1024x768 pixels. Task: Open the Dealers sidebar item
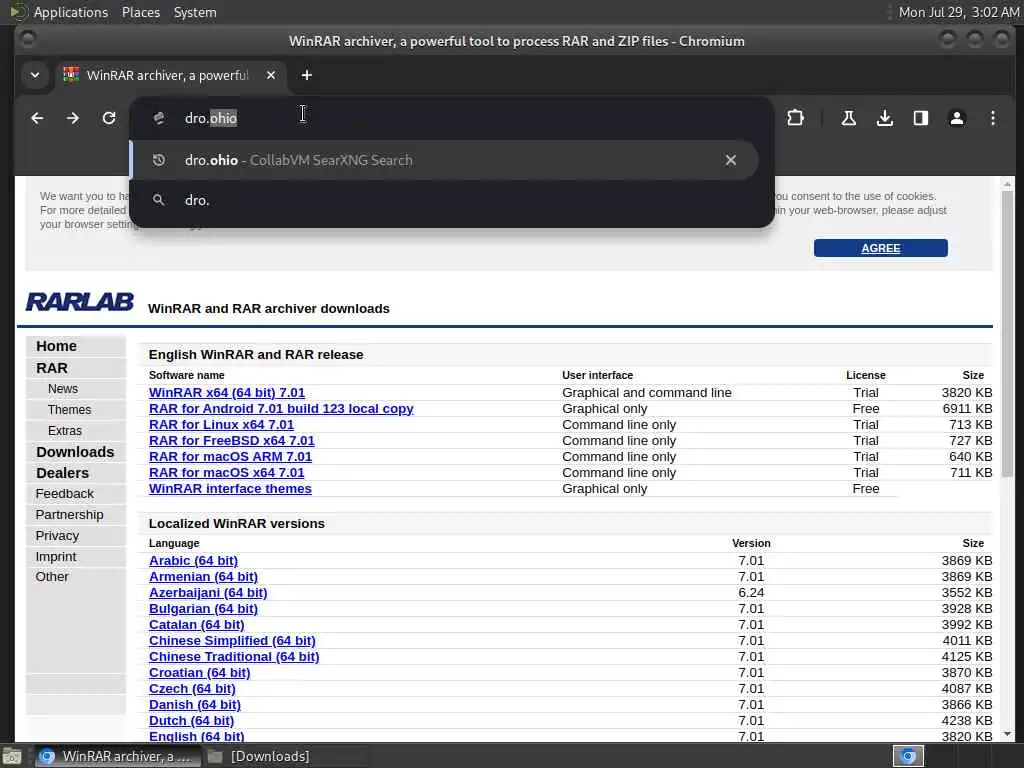pyautogui.click(x=63, y=473)
